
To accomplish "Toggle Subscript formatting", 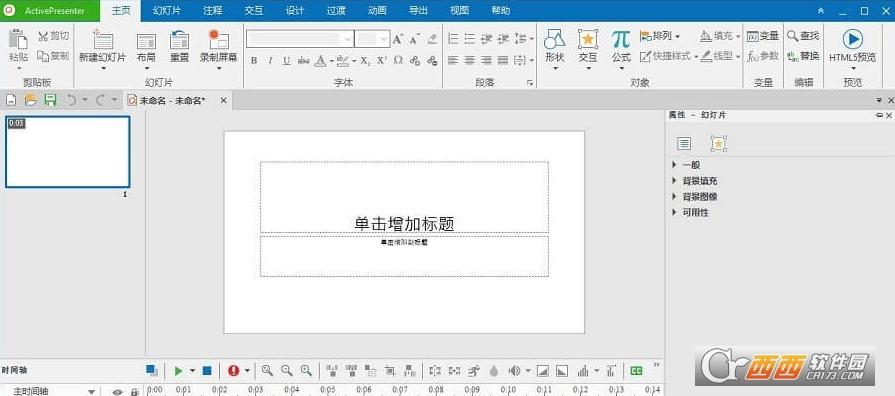I will [x=365, y=60].
